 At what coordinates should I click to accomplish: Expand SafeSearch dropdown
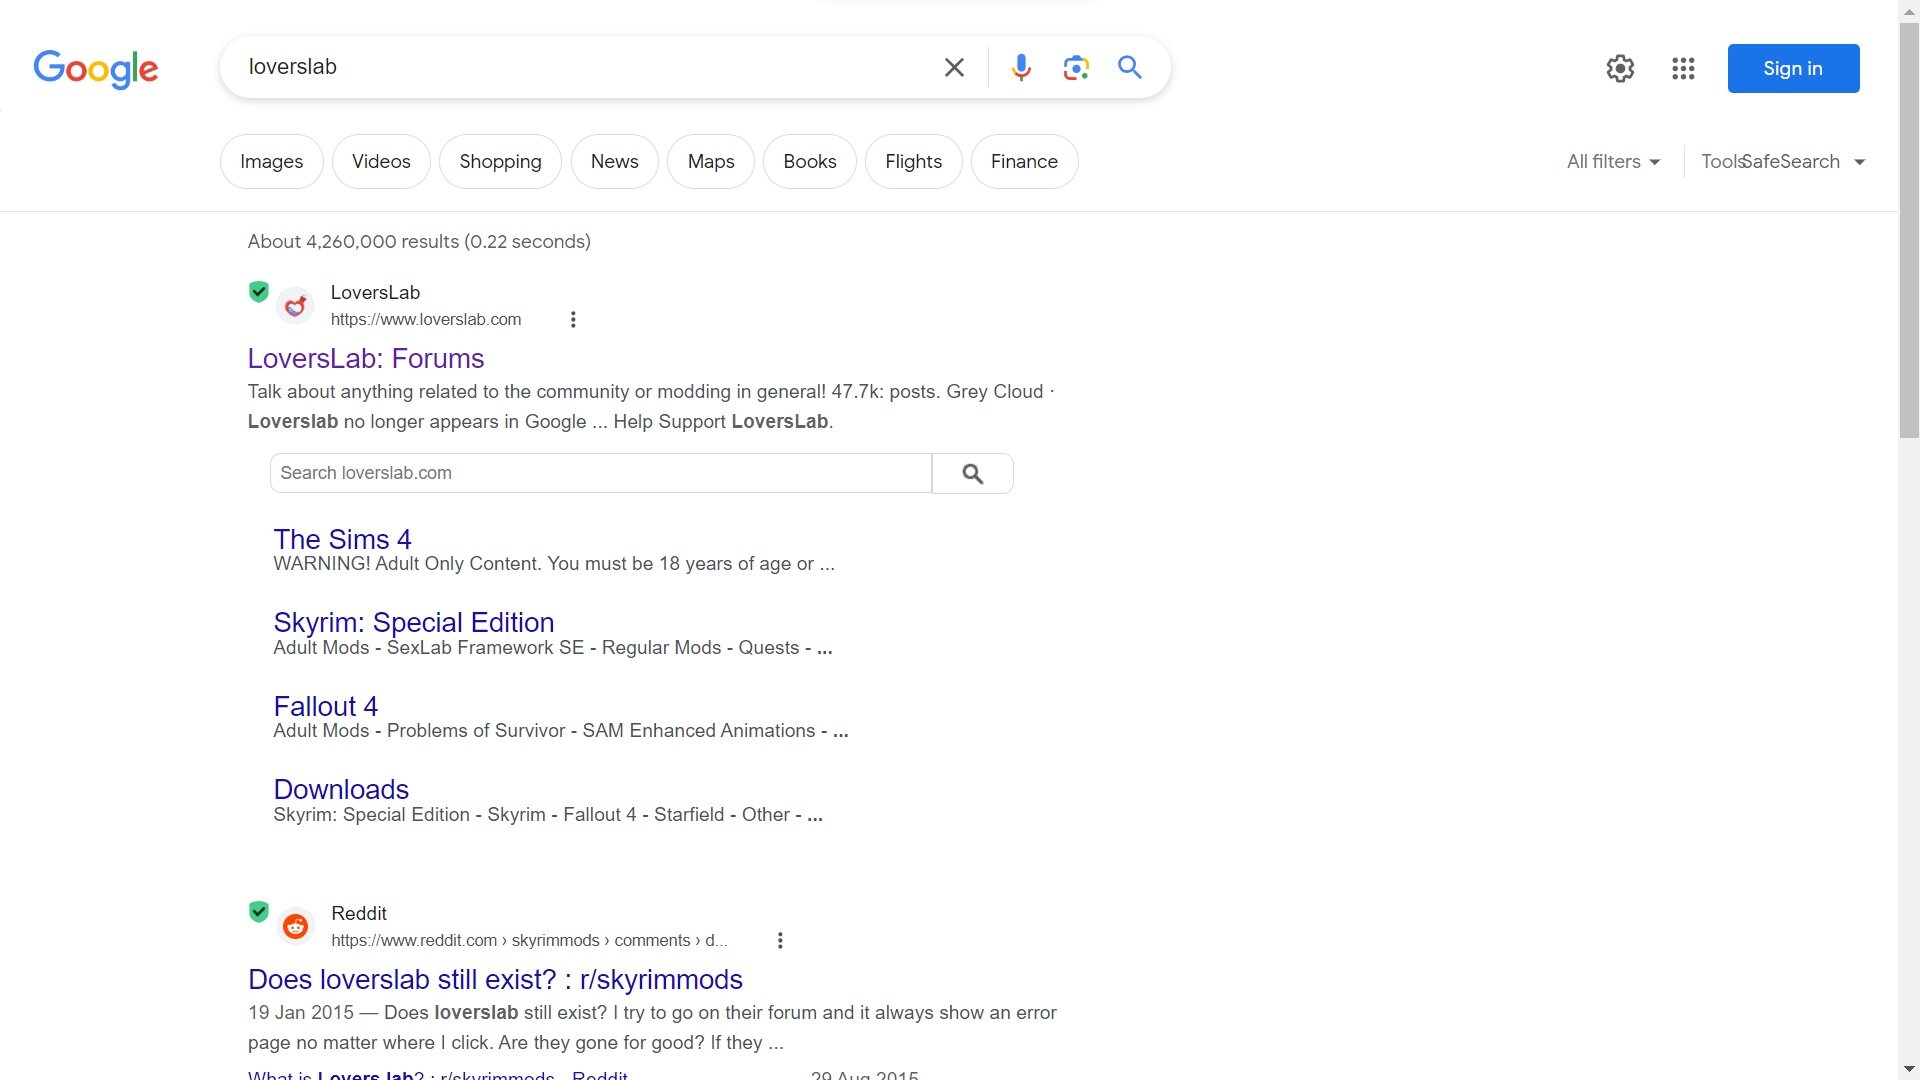coord(1804,161)
